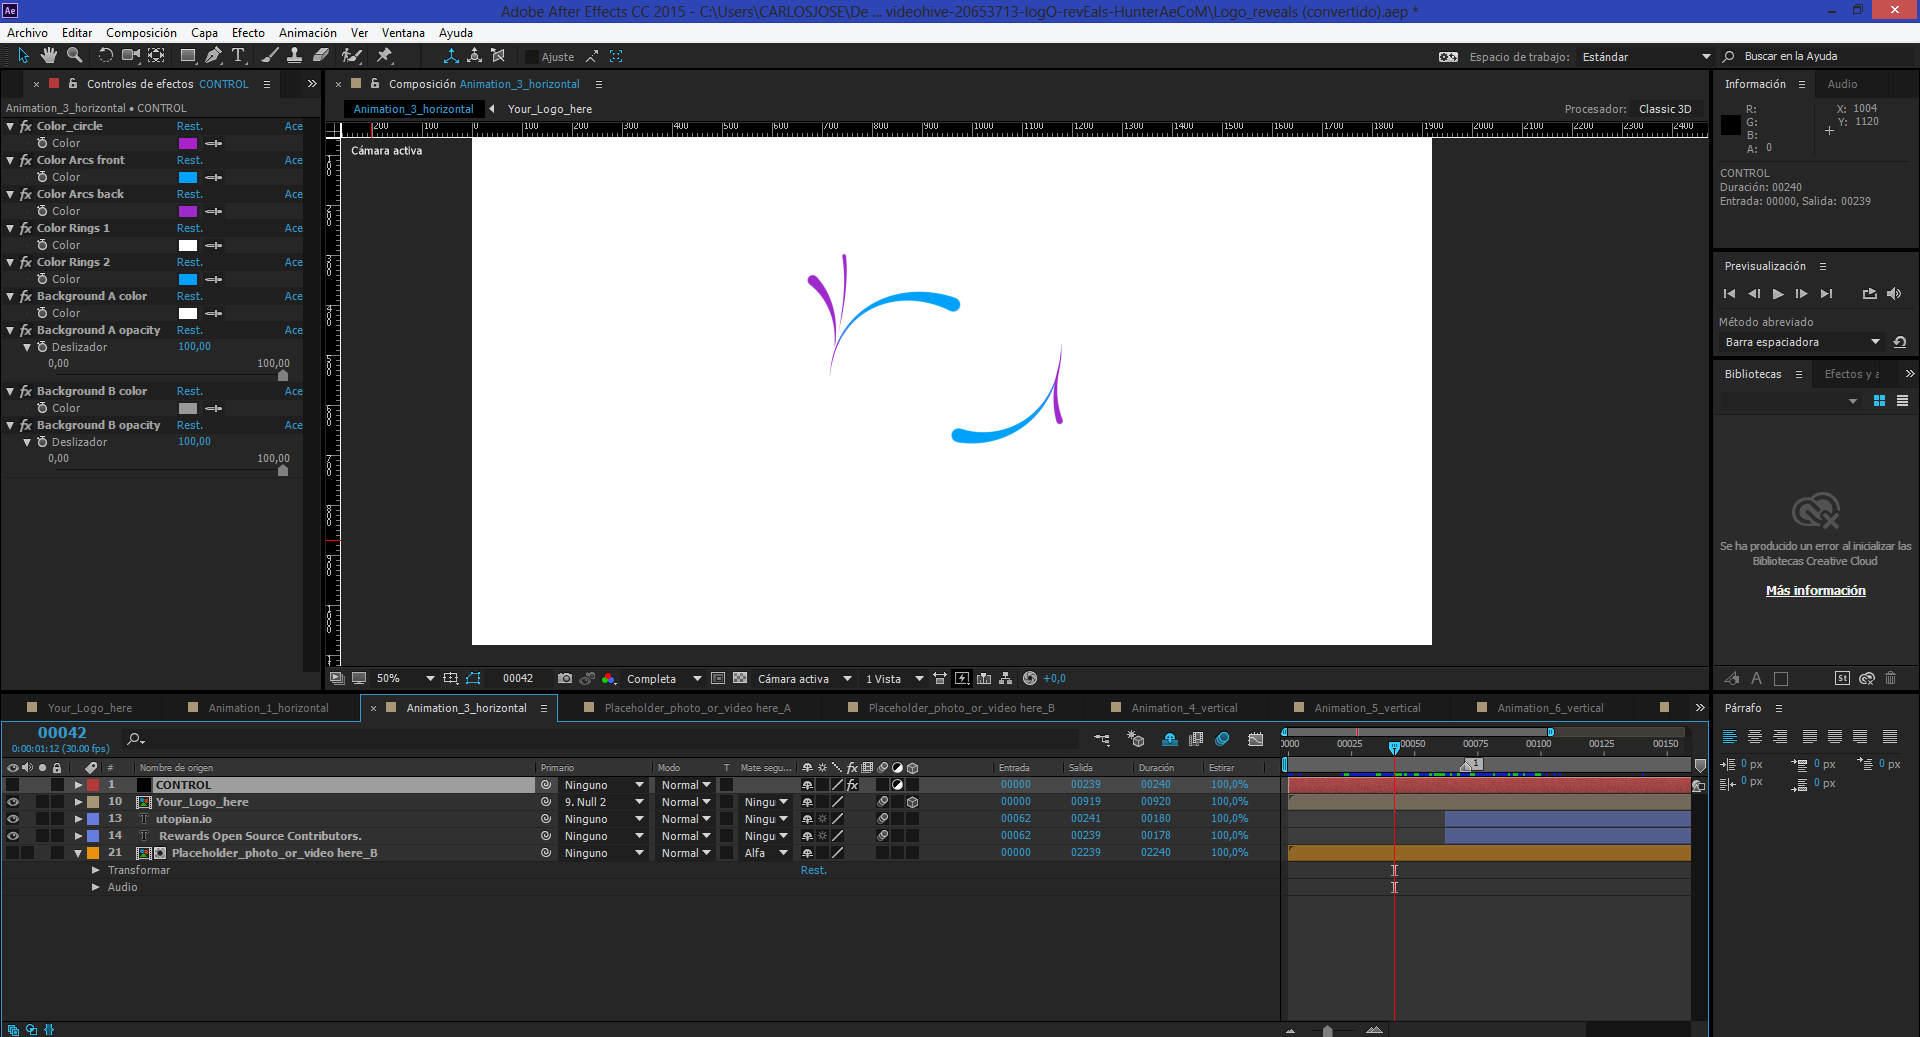
Task: Collapse Background A opacity effect
Action: [x=10, y=330]
